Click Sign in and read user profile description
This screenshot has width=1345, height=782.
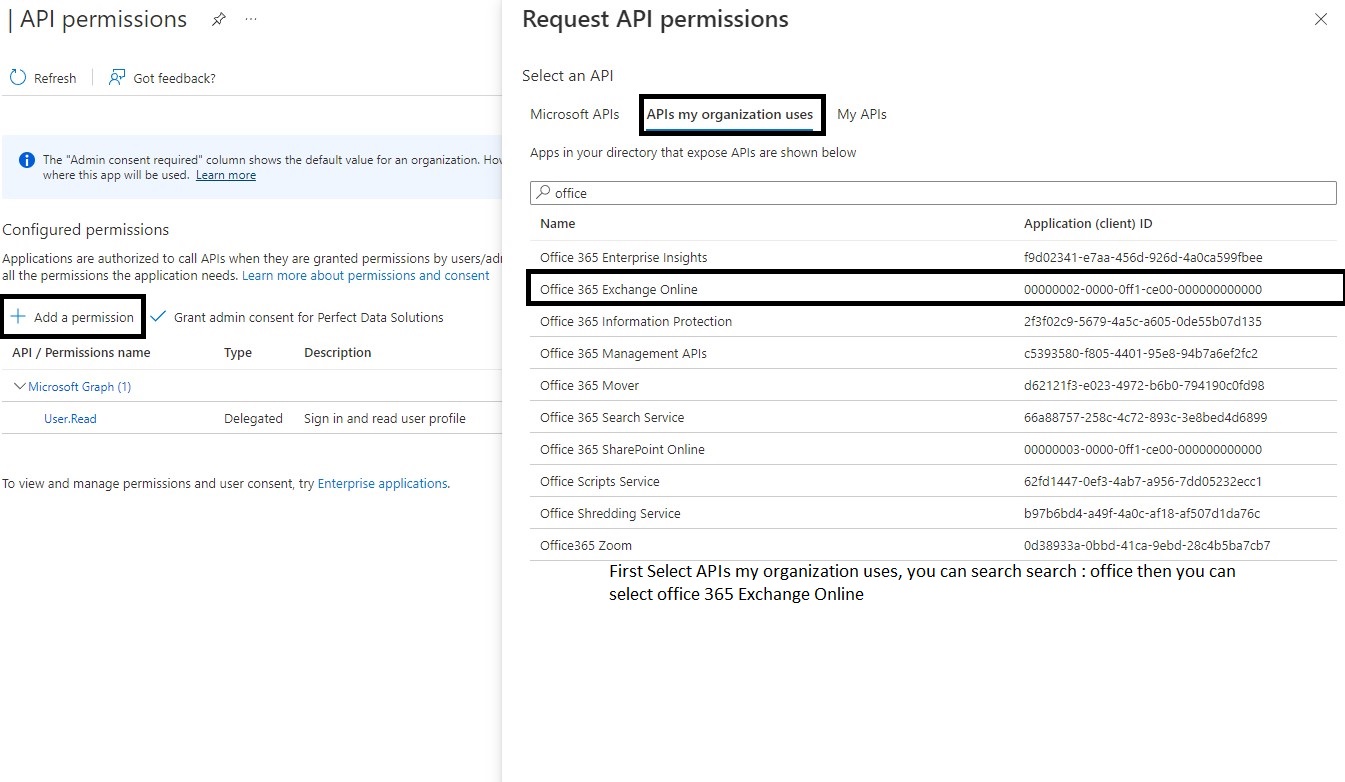(x=385, y=419)
